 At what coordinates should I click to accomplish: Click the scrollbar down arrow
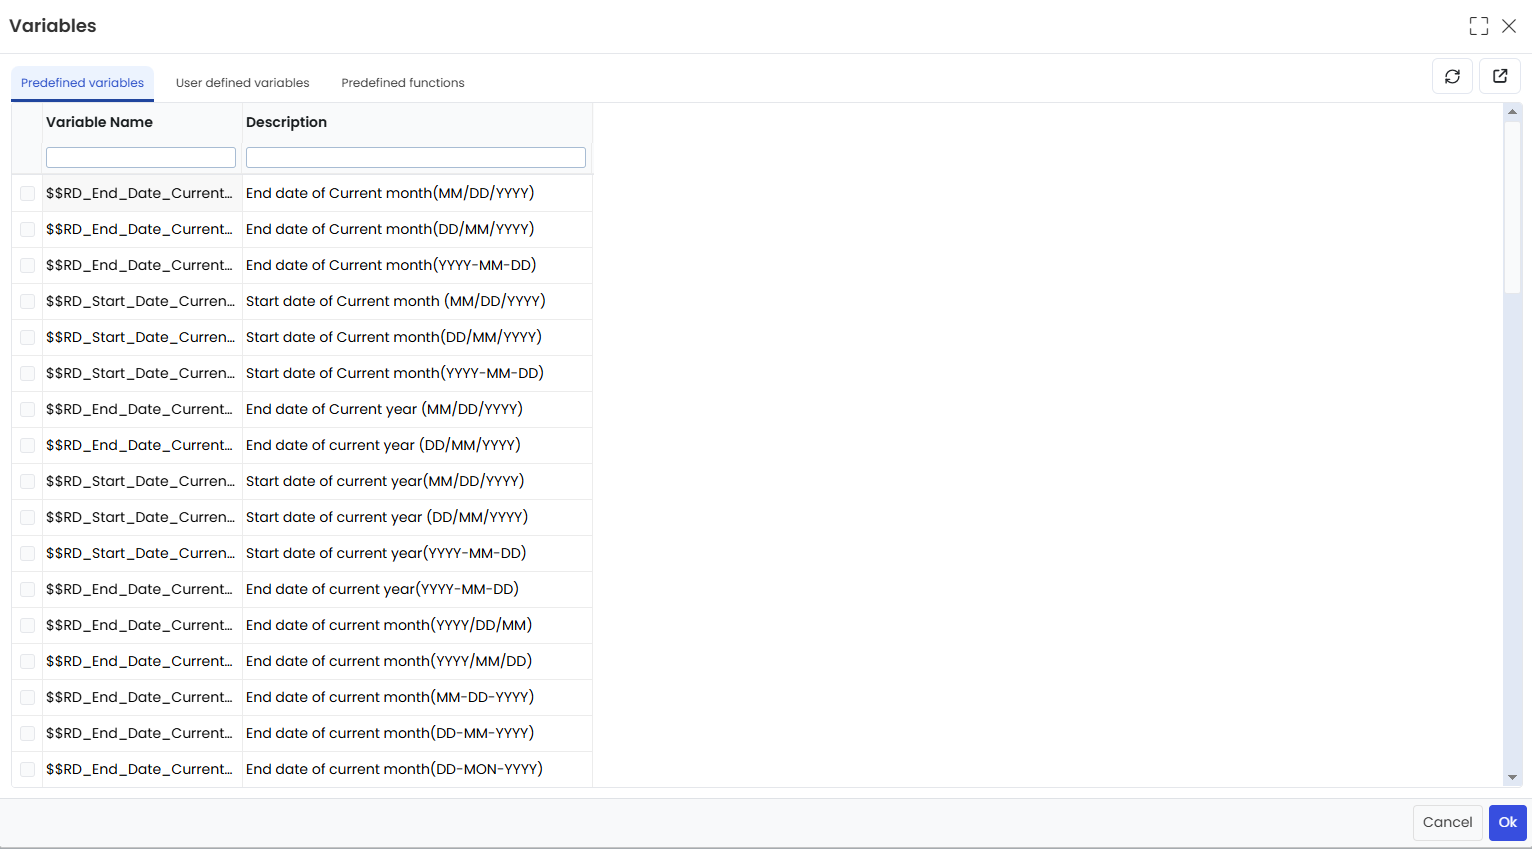pos(1512,777)
